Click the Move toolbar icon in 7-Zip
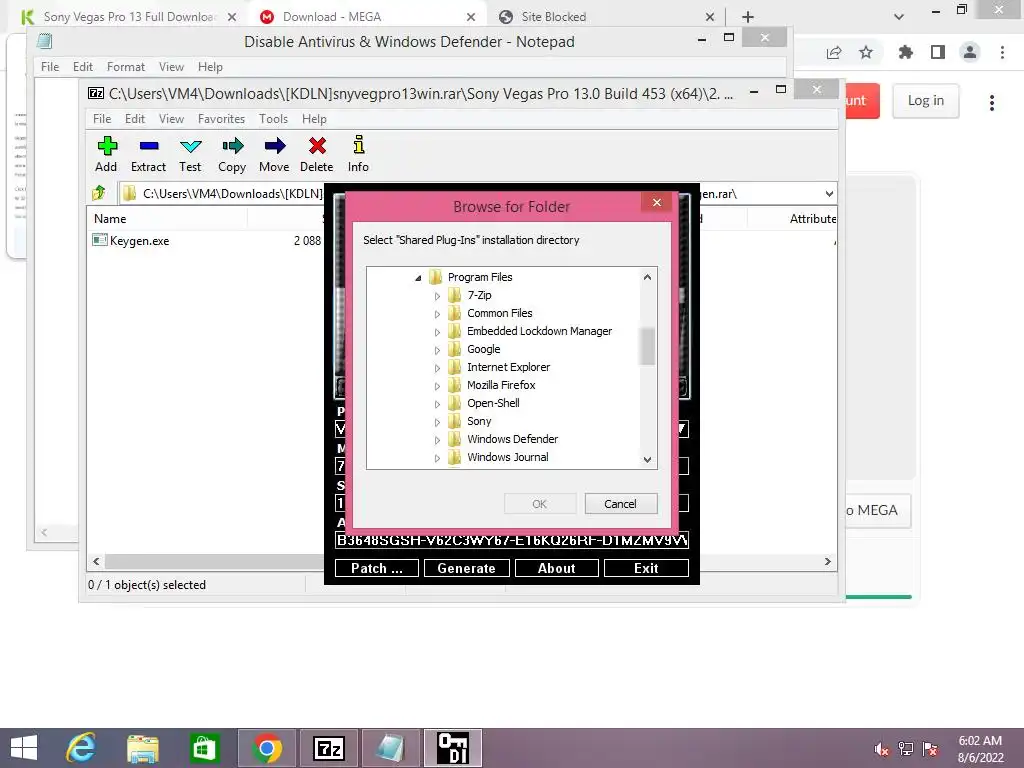 coord(274,154)
